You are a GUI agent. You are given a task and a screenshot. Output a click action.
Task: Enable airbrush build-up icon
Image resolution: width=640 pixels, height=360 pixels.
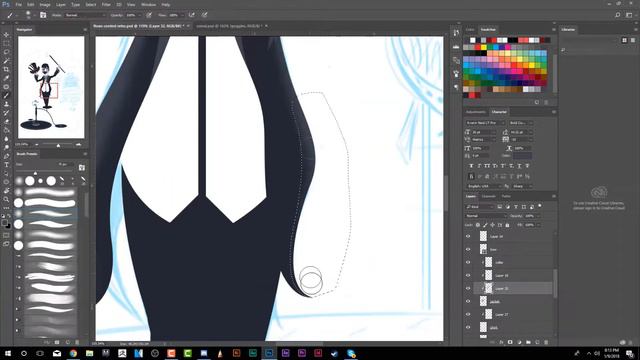(x=192, y=15)
